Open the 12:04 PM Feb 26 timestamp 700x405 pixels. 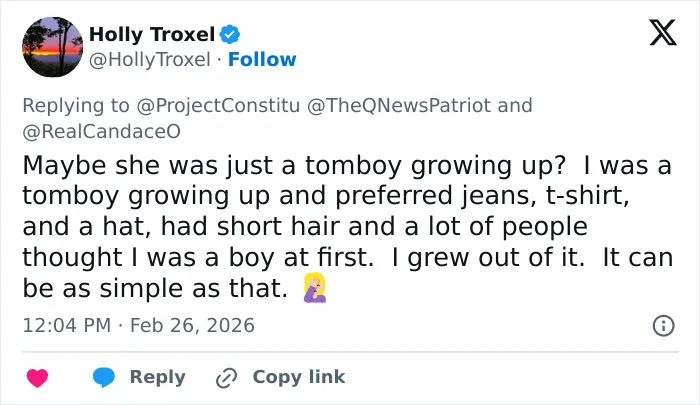tap(138, 326)
